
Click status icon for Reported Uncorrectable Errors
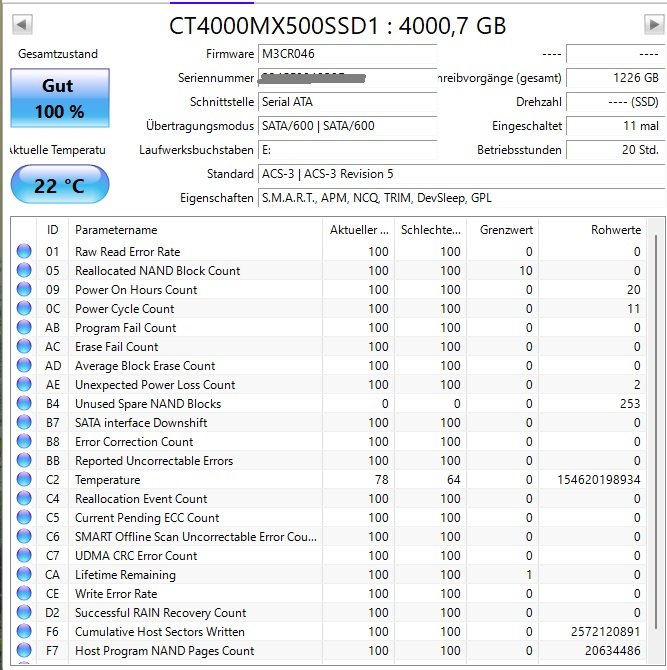click(24, 460)
